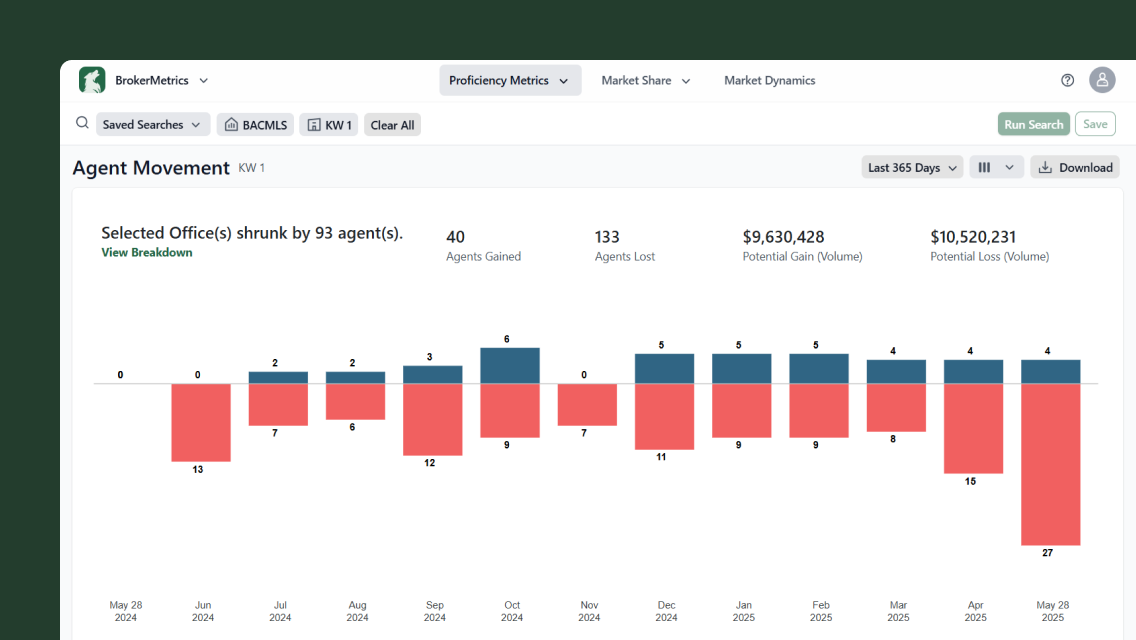The width and height of the screenshot is (1136, 640).
Task: Click the $10,520,231 Potential Loss value
Action: tap(973, 237)
